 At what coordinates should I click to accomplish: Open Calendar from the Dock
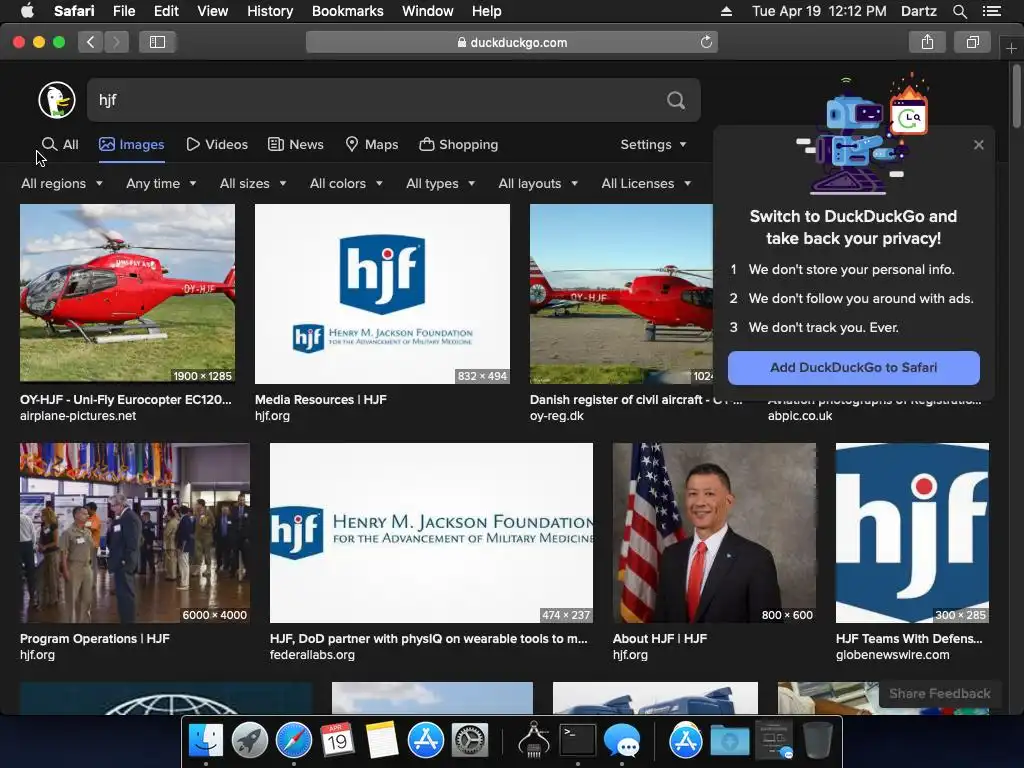tap(337, 740)
